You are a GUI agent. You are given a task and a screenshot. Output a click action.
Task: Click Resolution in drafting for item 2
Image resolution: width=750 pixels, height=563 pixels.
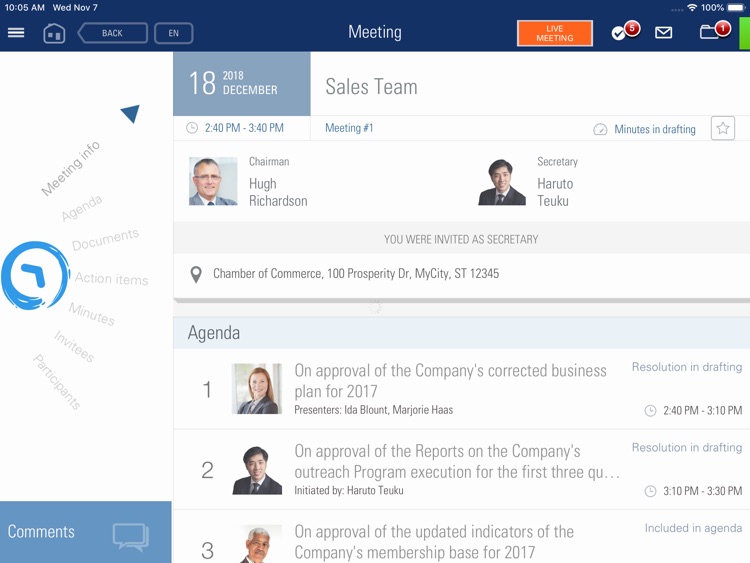pos(687,448)
